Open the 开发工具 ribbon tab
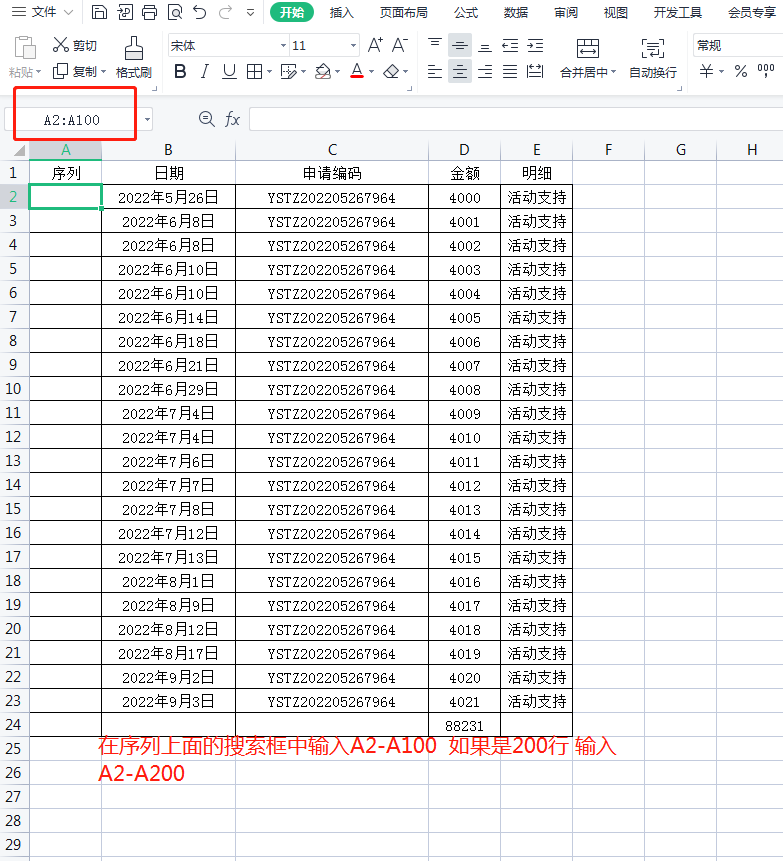The height and width of the screenshot is (861, 783). pyautogui.click(x=678, y=13)
